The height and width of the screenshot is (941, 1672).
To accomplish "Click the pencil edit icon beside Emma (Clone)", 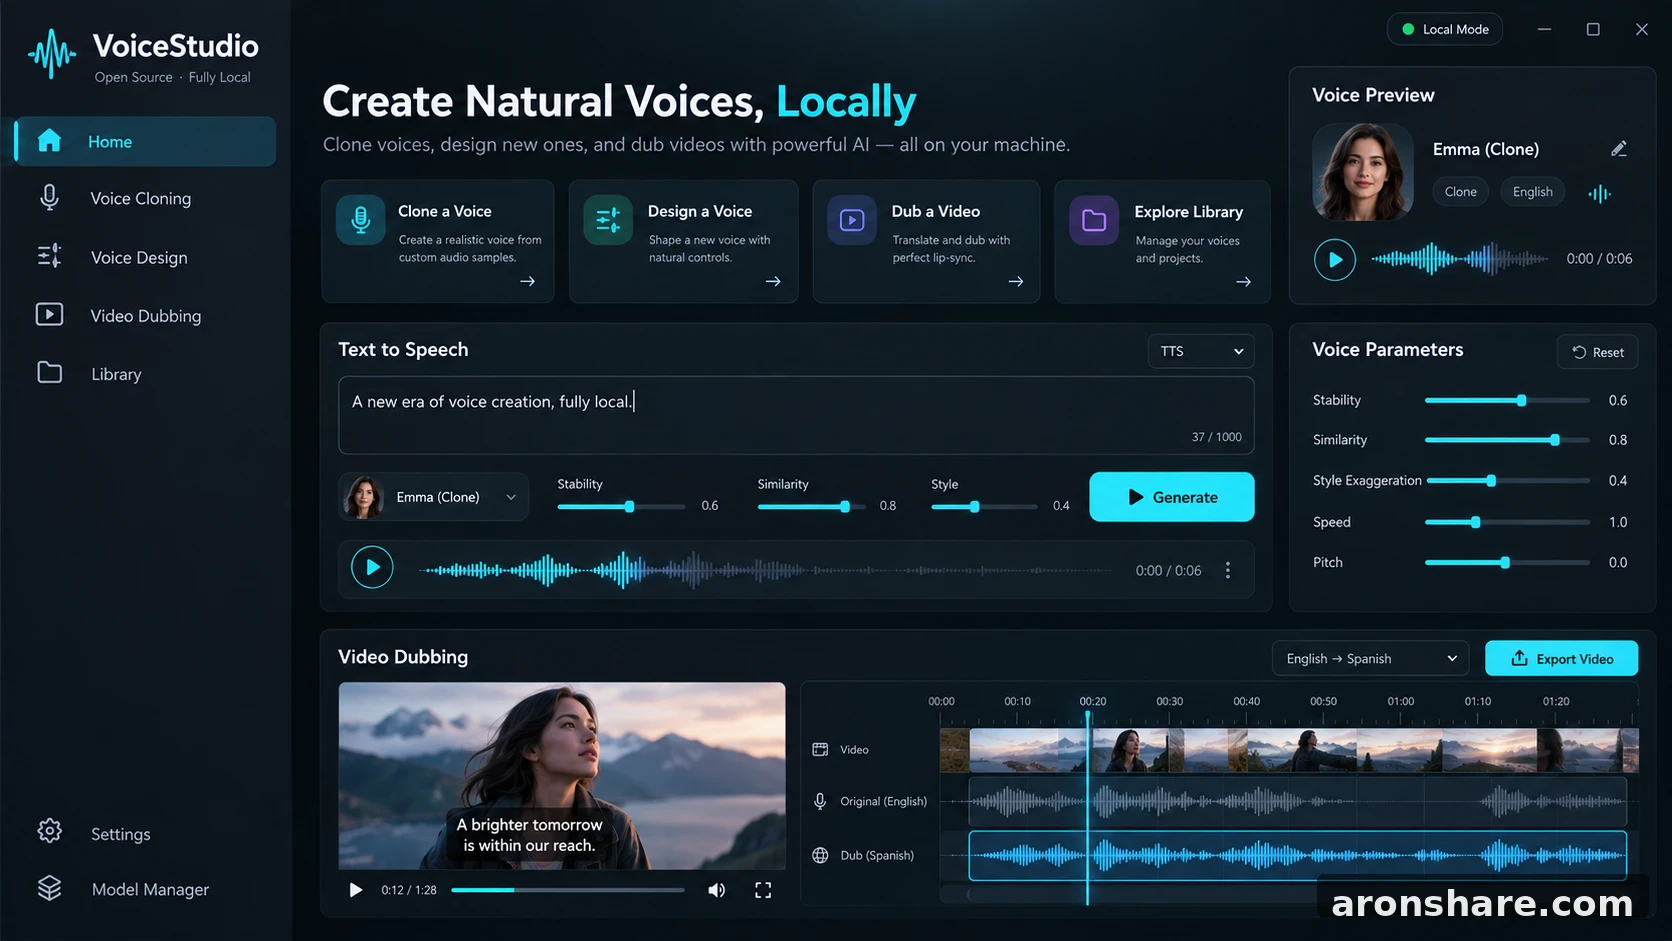I will pos(1619,149).
